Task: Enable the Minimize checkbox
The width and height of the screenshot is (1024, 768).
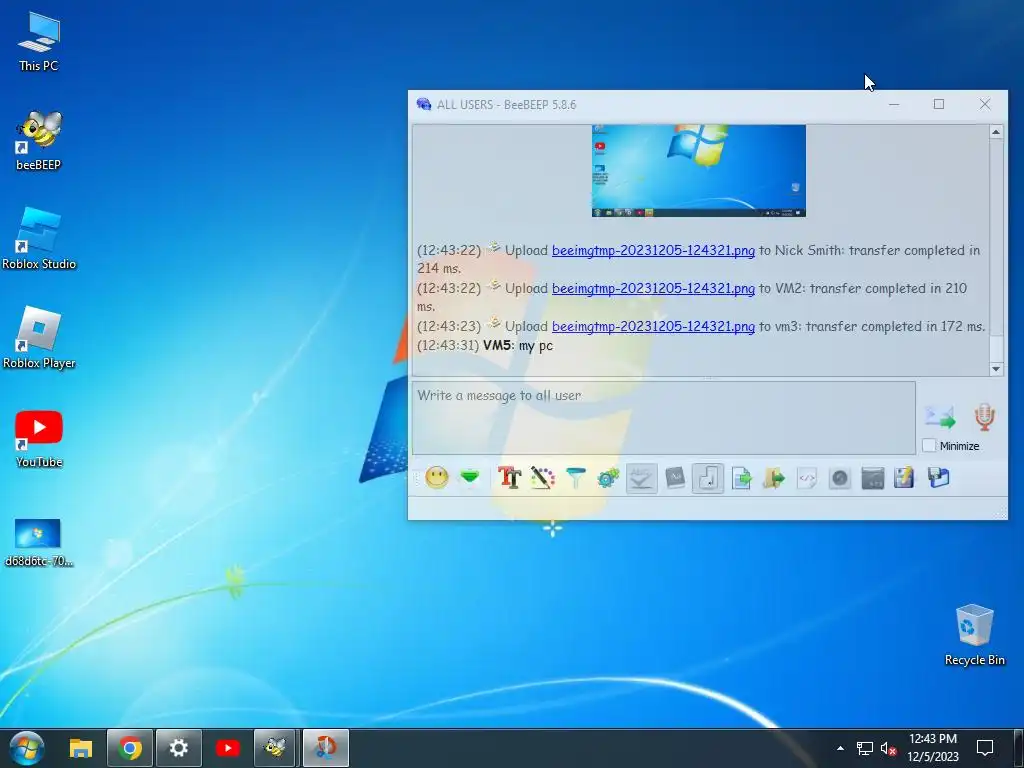Action: coord(929,445)
